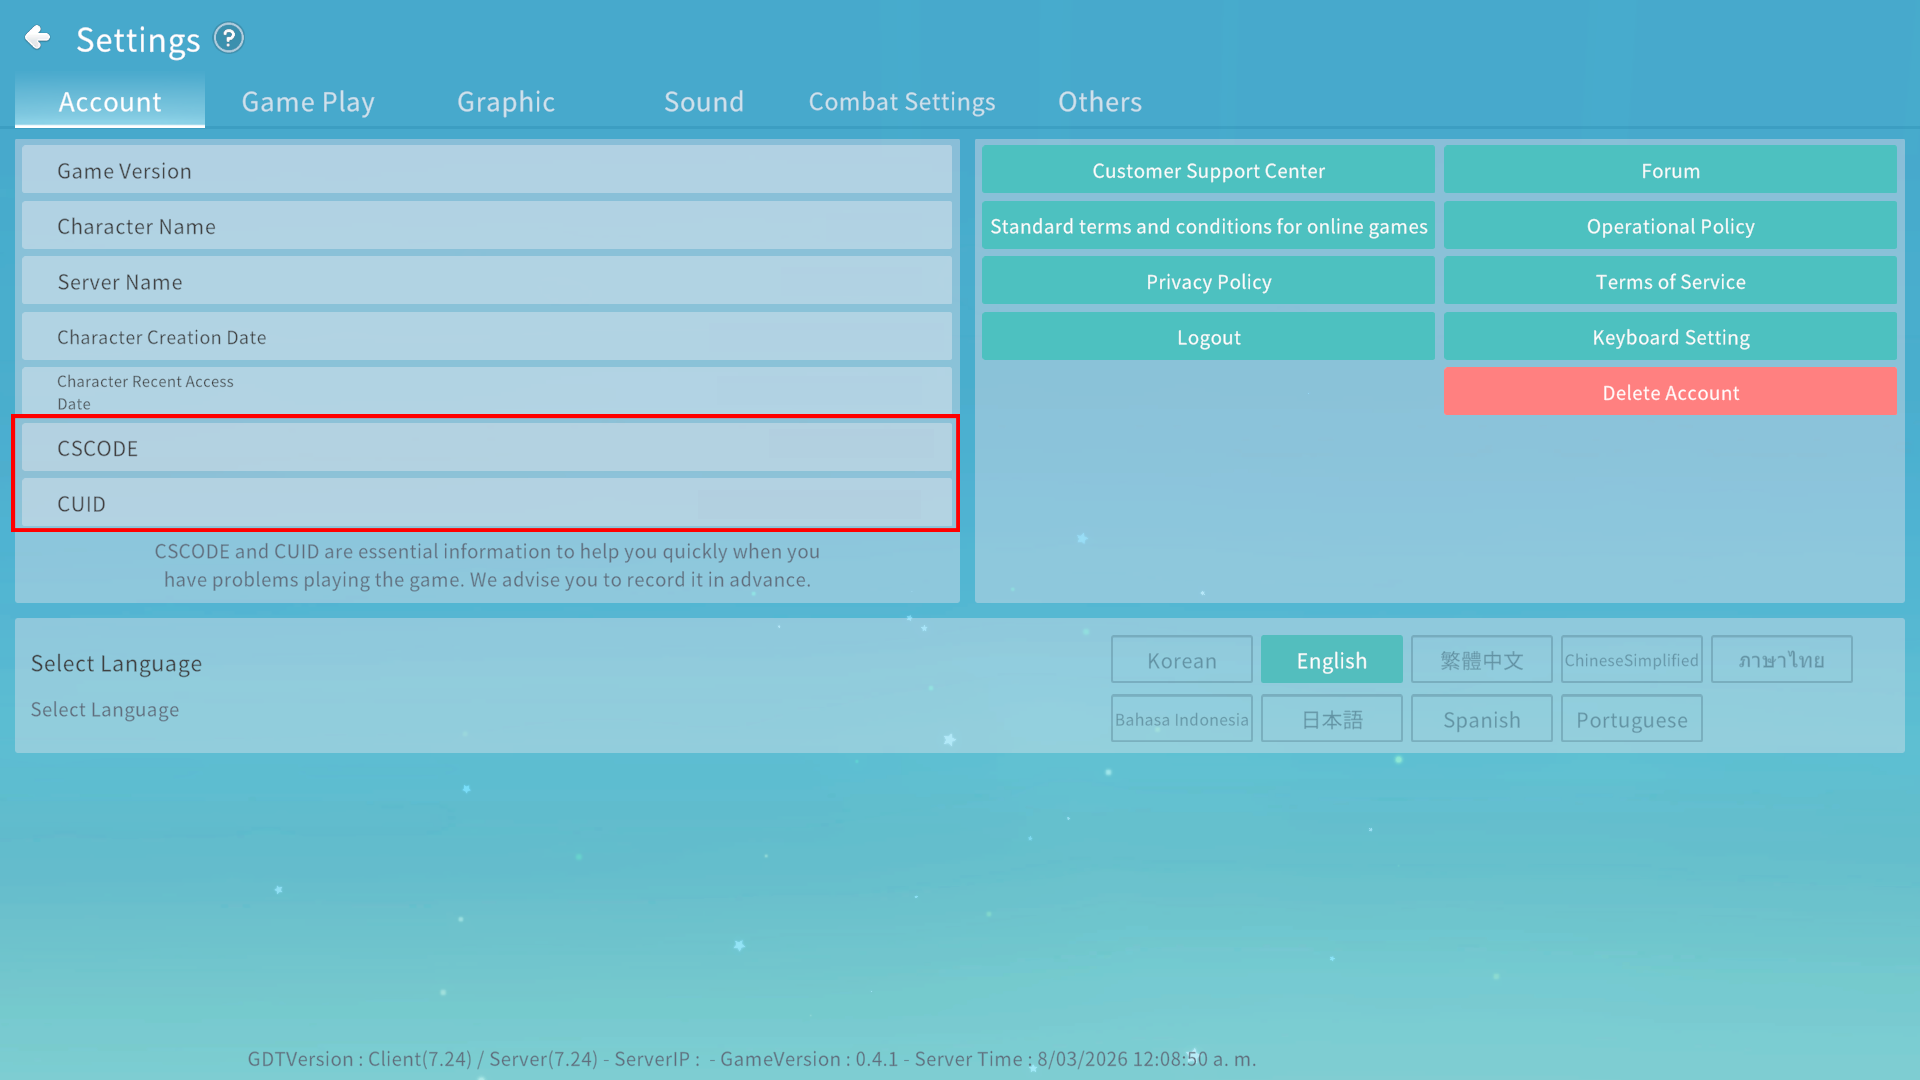Go to the Sound tab
This screenshot has height=1080, width=1920.
(704, 102)
